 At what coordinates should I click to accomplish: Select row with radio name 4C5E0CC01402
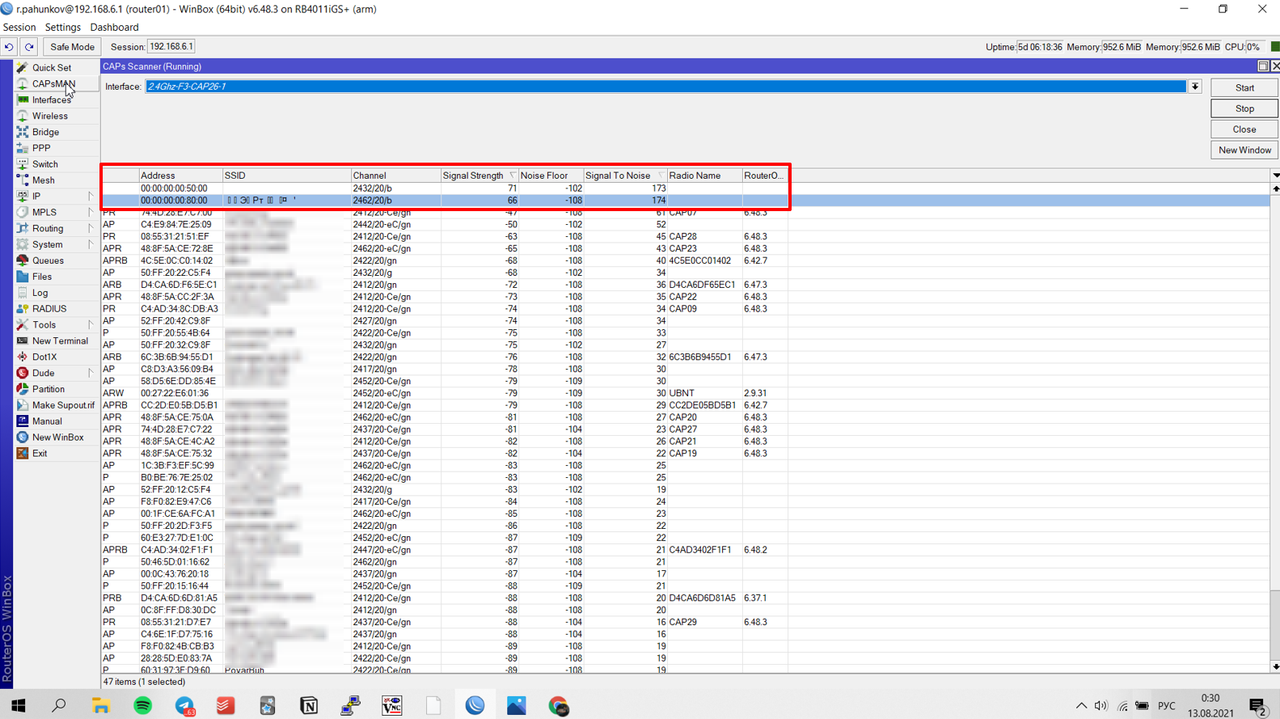pos(685,260)
